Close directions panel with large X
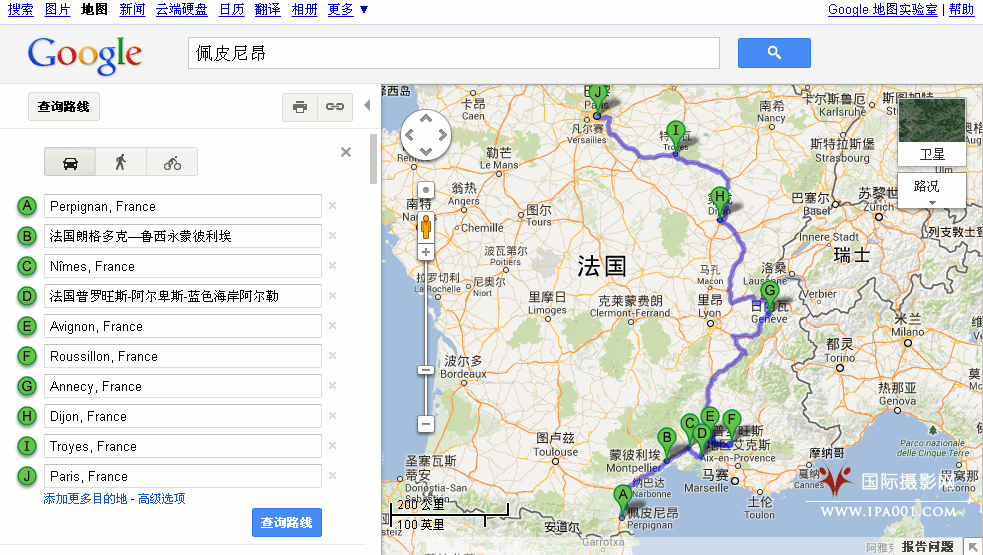The width and height of the screenshot is (983, 555). [345, 152]
